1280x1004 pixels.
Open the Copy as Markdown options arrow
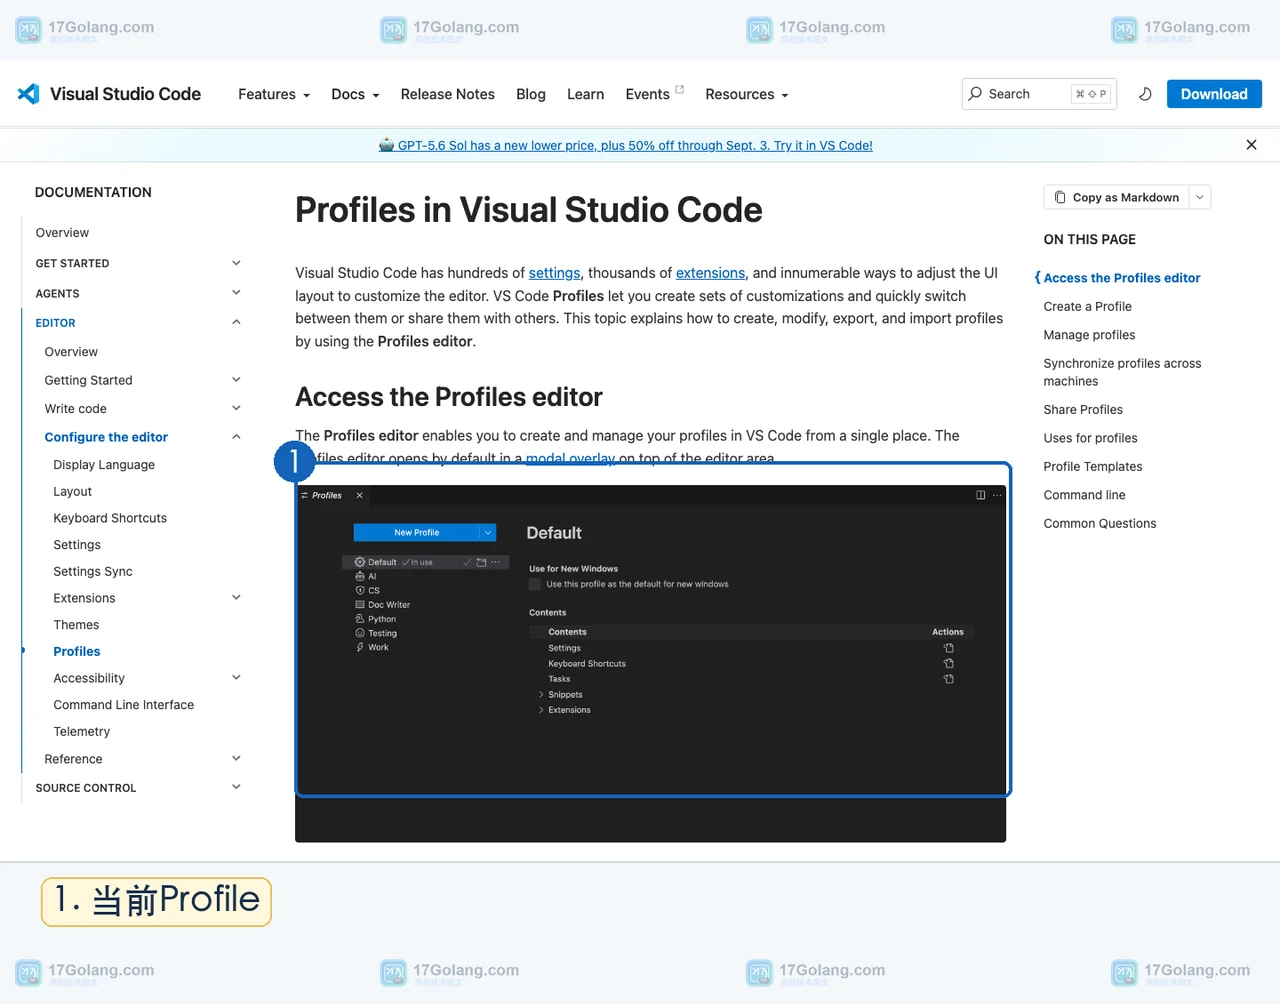pyautogui.click(x=1200, y=197)
